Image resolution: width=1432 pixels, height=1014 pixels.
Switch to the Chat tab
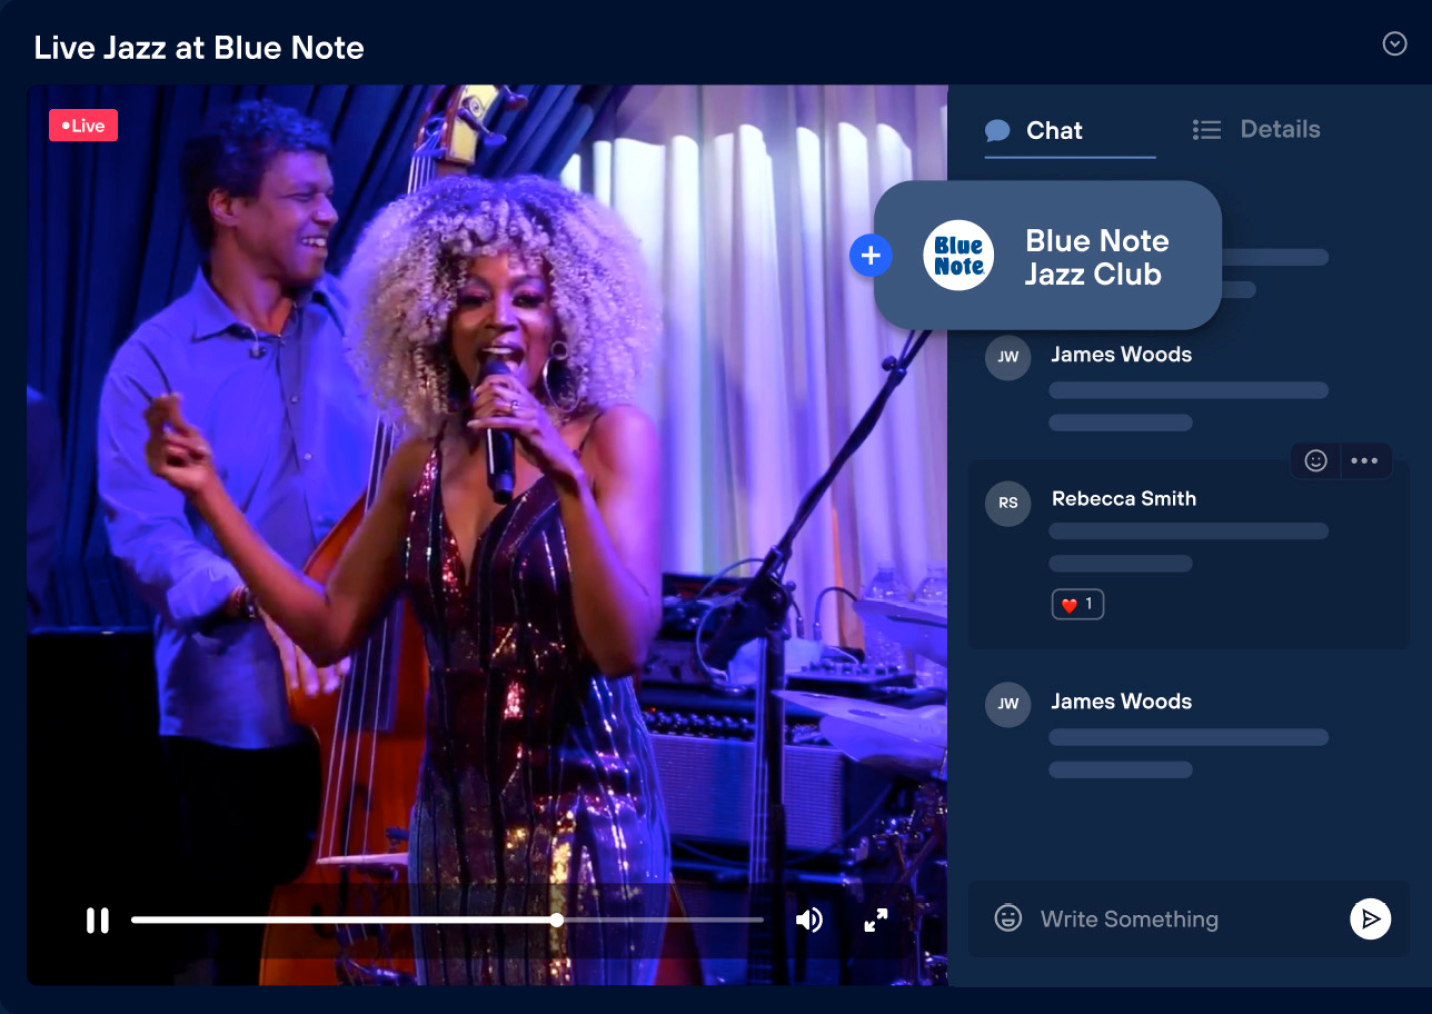click(1053, 131)
